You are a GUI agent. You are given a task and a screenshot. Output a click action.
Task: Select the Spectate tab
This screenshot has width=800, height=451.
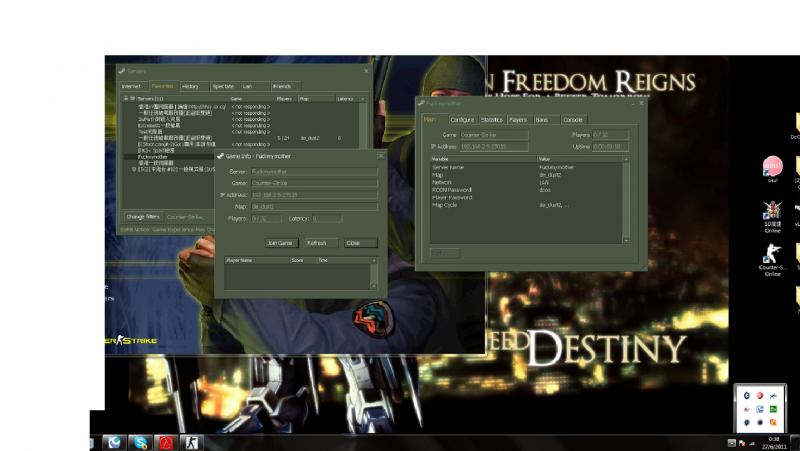[224, 86]
